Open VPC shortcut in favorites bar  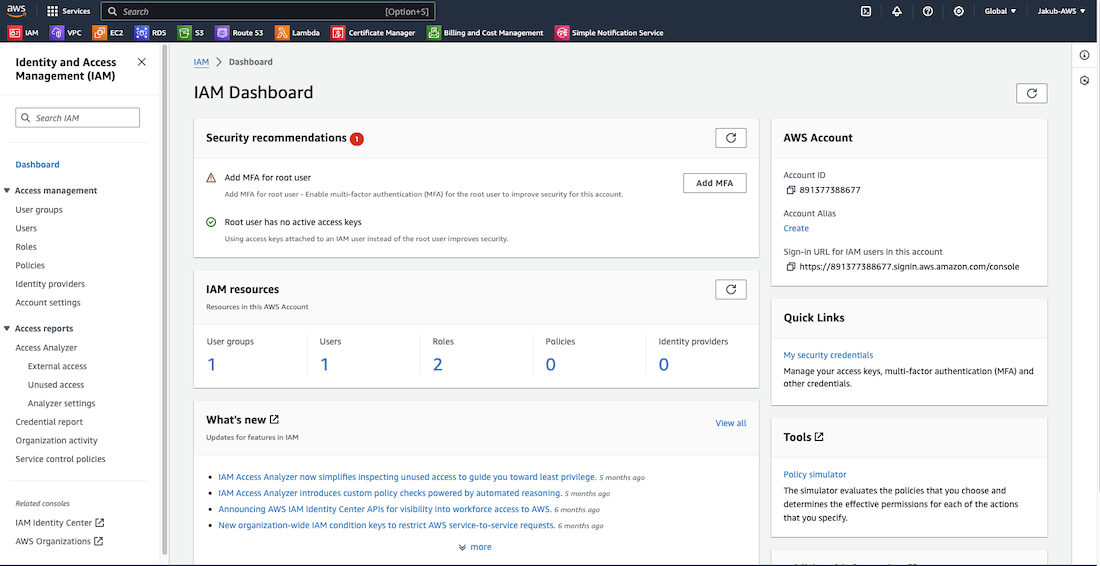[x=66, y=33]
